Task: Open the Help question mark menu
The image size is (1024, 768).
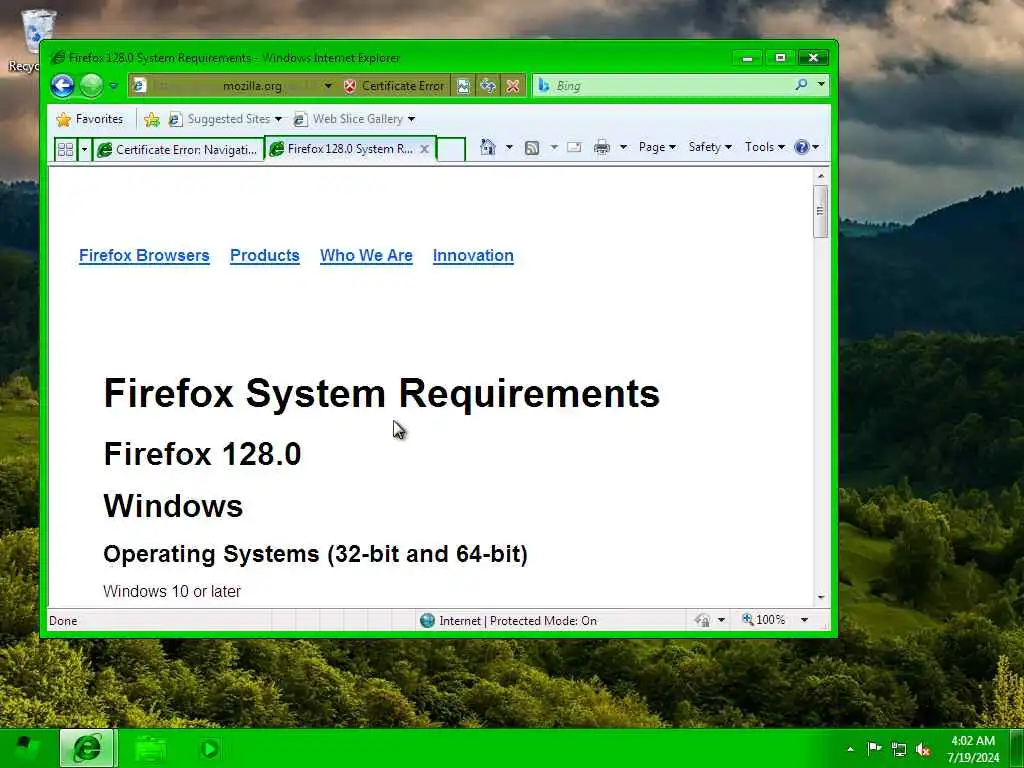Action: point(806,147)
